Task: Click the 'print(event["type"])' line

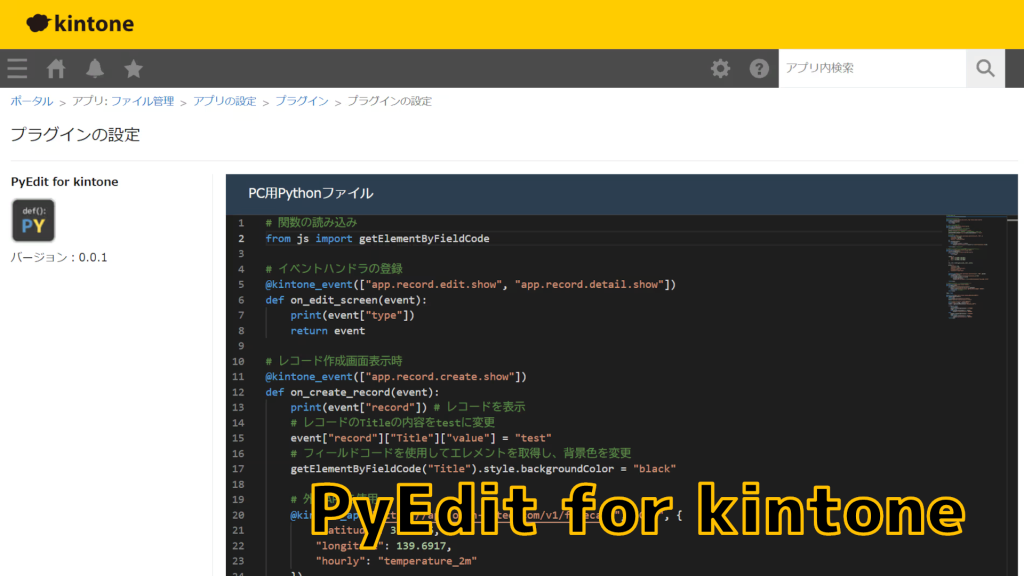Action: point(352,315)
